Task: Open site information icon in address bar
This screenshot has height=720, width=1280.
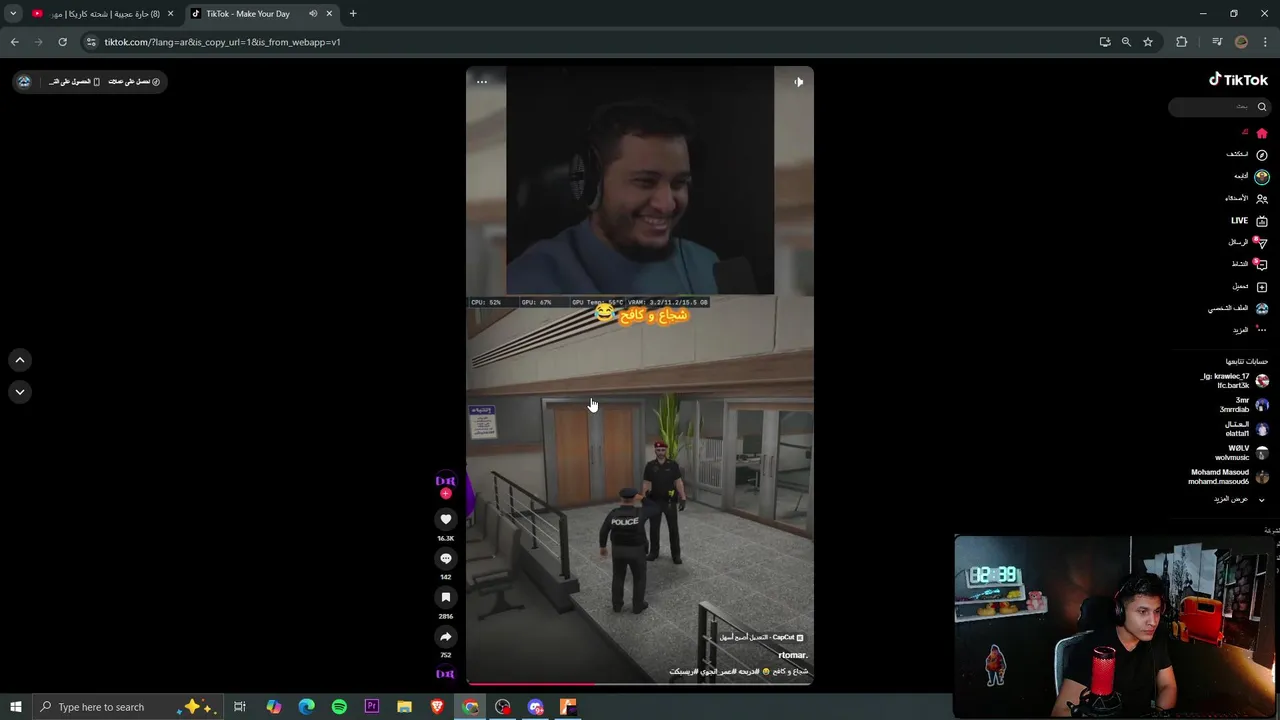Action: [91, 42]
